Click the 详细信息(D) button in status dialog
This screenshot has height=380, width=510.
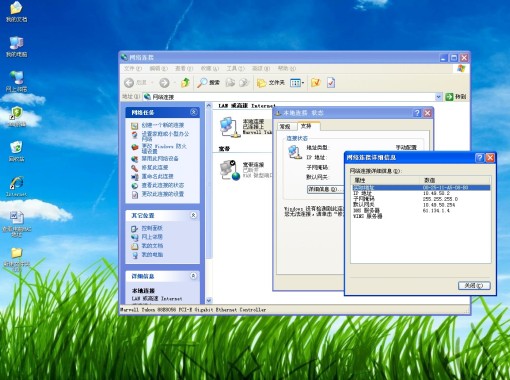(x=325, y=189)
